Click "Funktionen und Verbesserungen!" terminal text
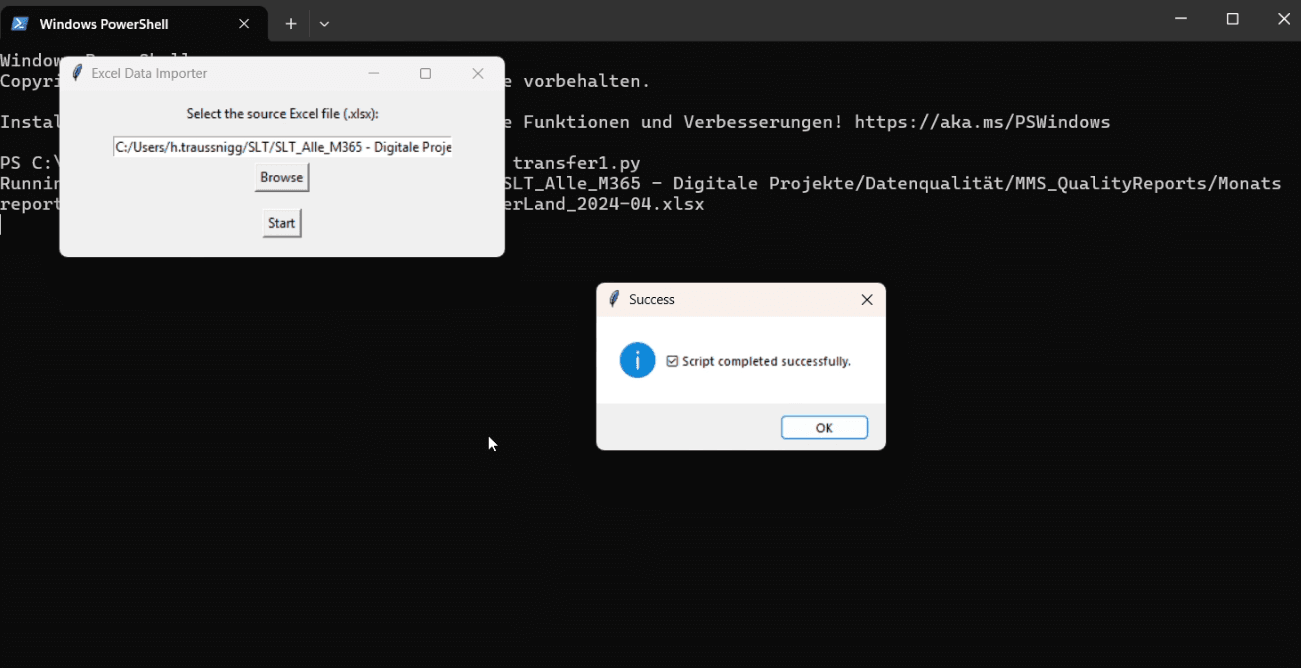The width and height of the screenshot is (1301, 668). (684, 122)
